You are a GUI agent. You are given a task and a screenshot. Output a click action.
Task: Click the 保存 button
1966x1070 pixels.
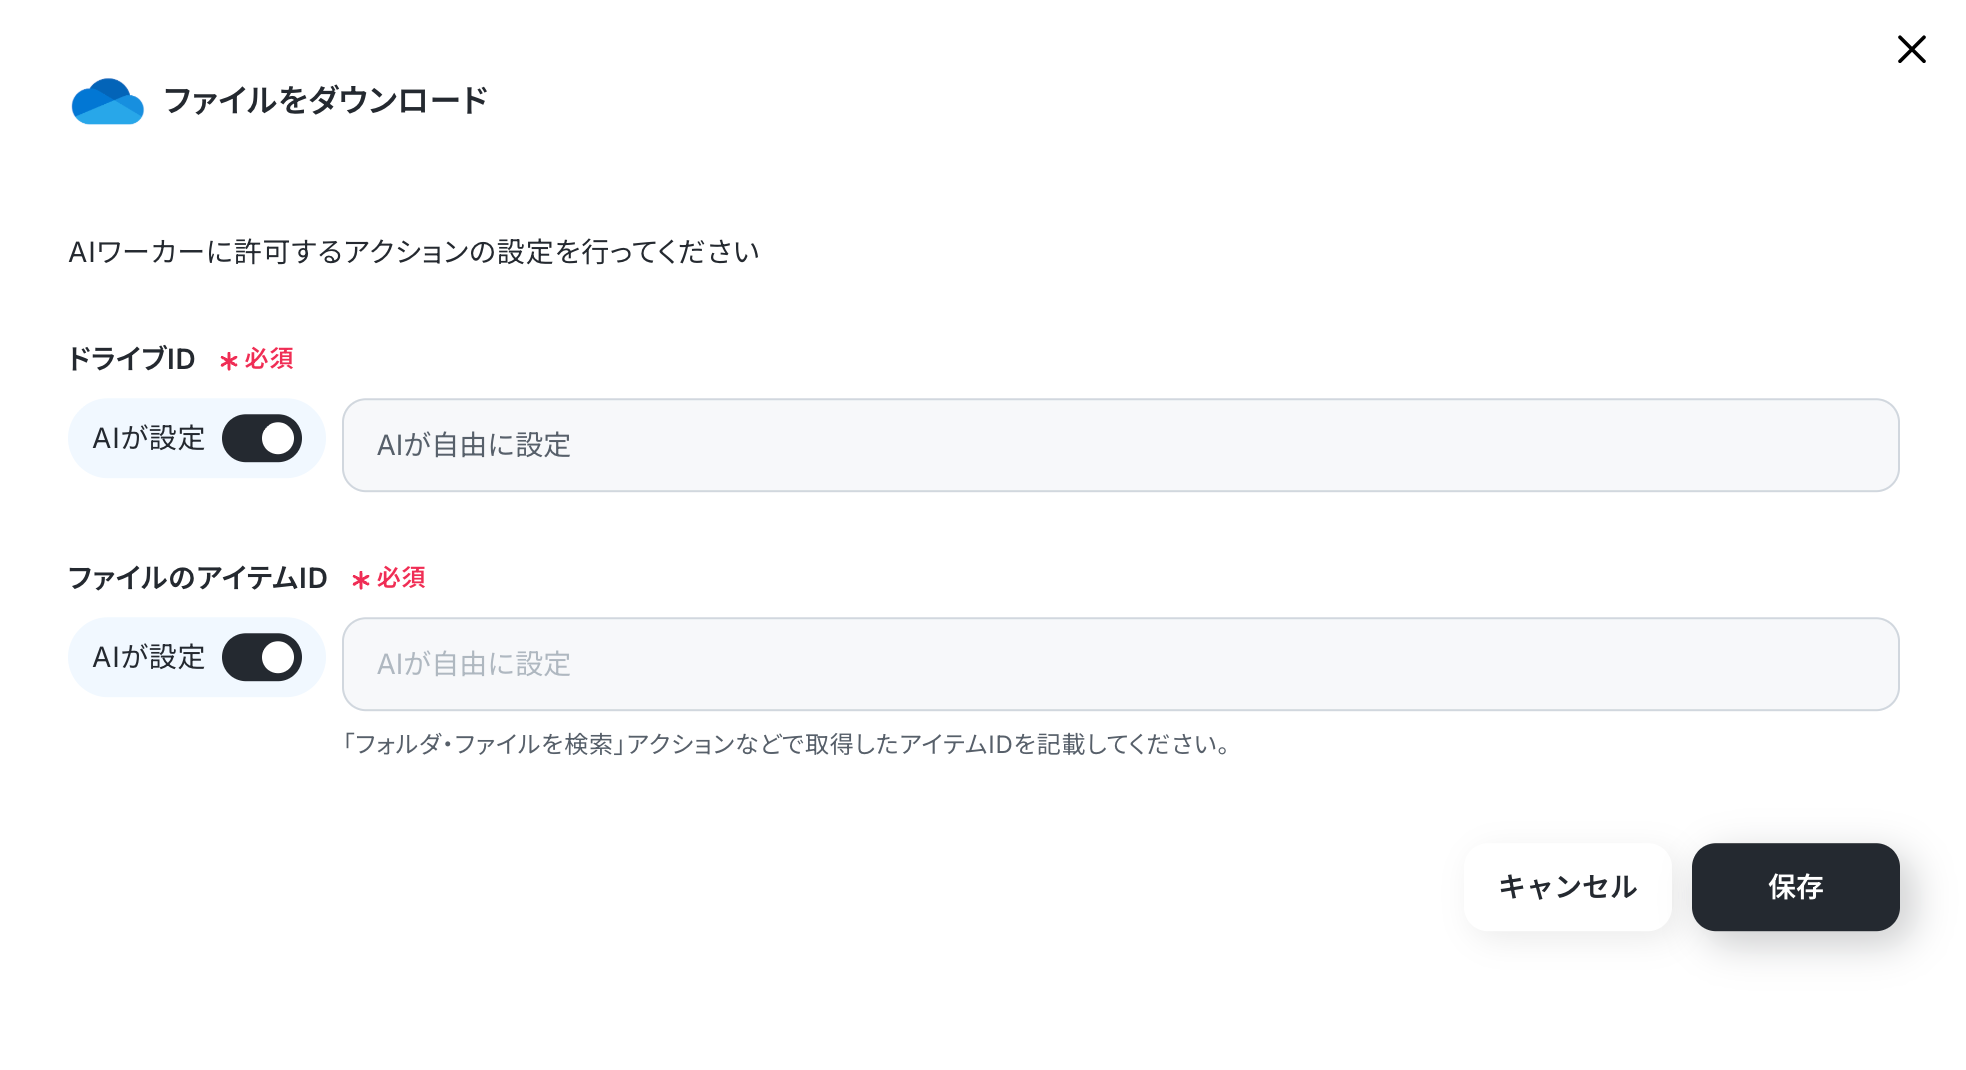pos(1795,887)
